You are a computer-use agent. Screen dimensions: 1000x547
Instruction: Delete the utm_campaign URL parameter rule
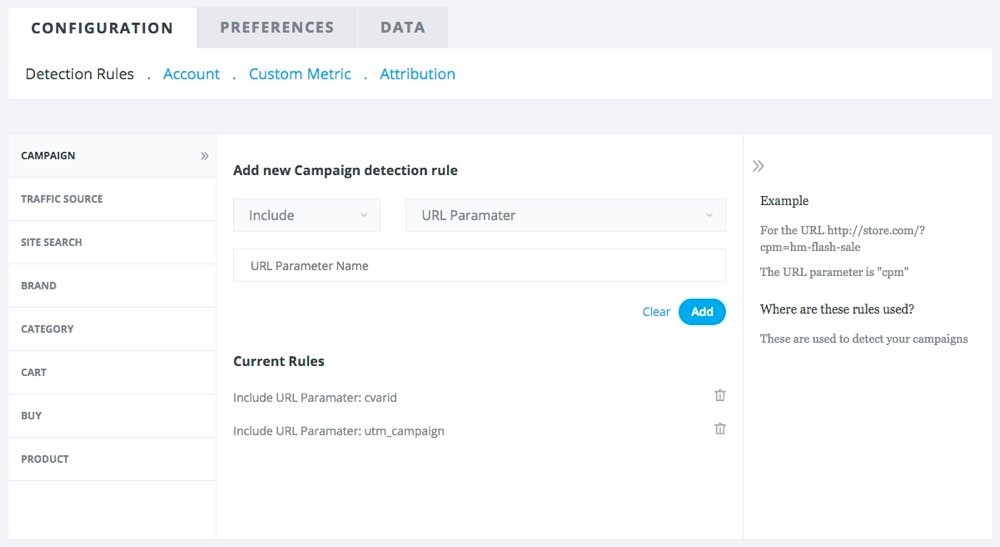coord(720,428)
